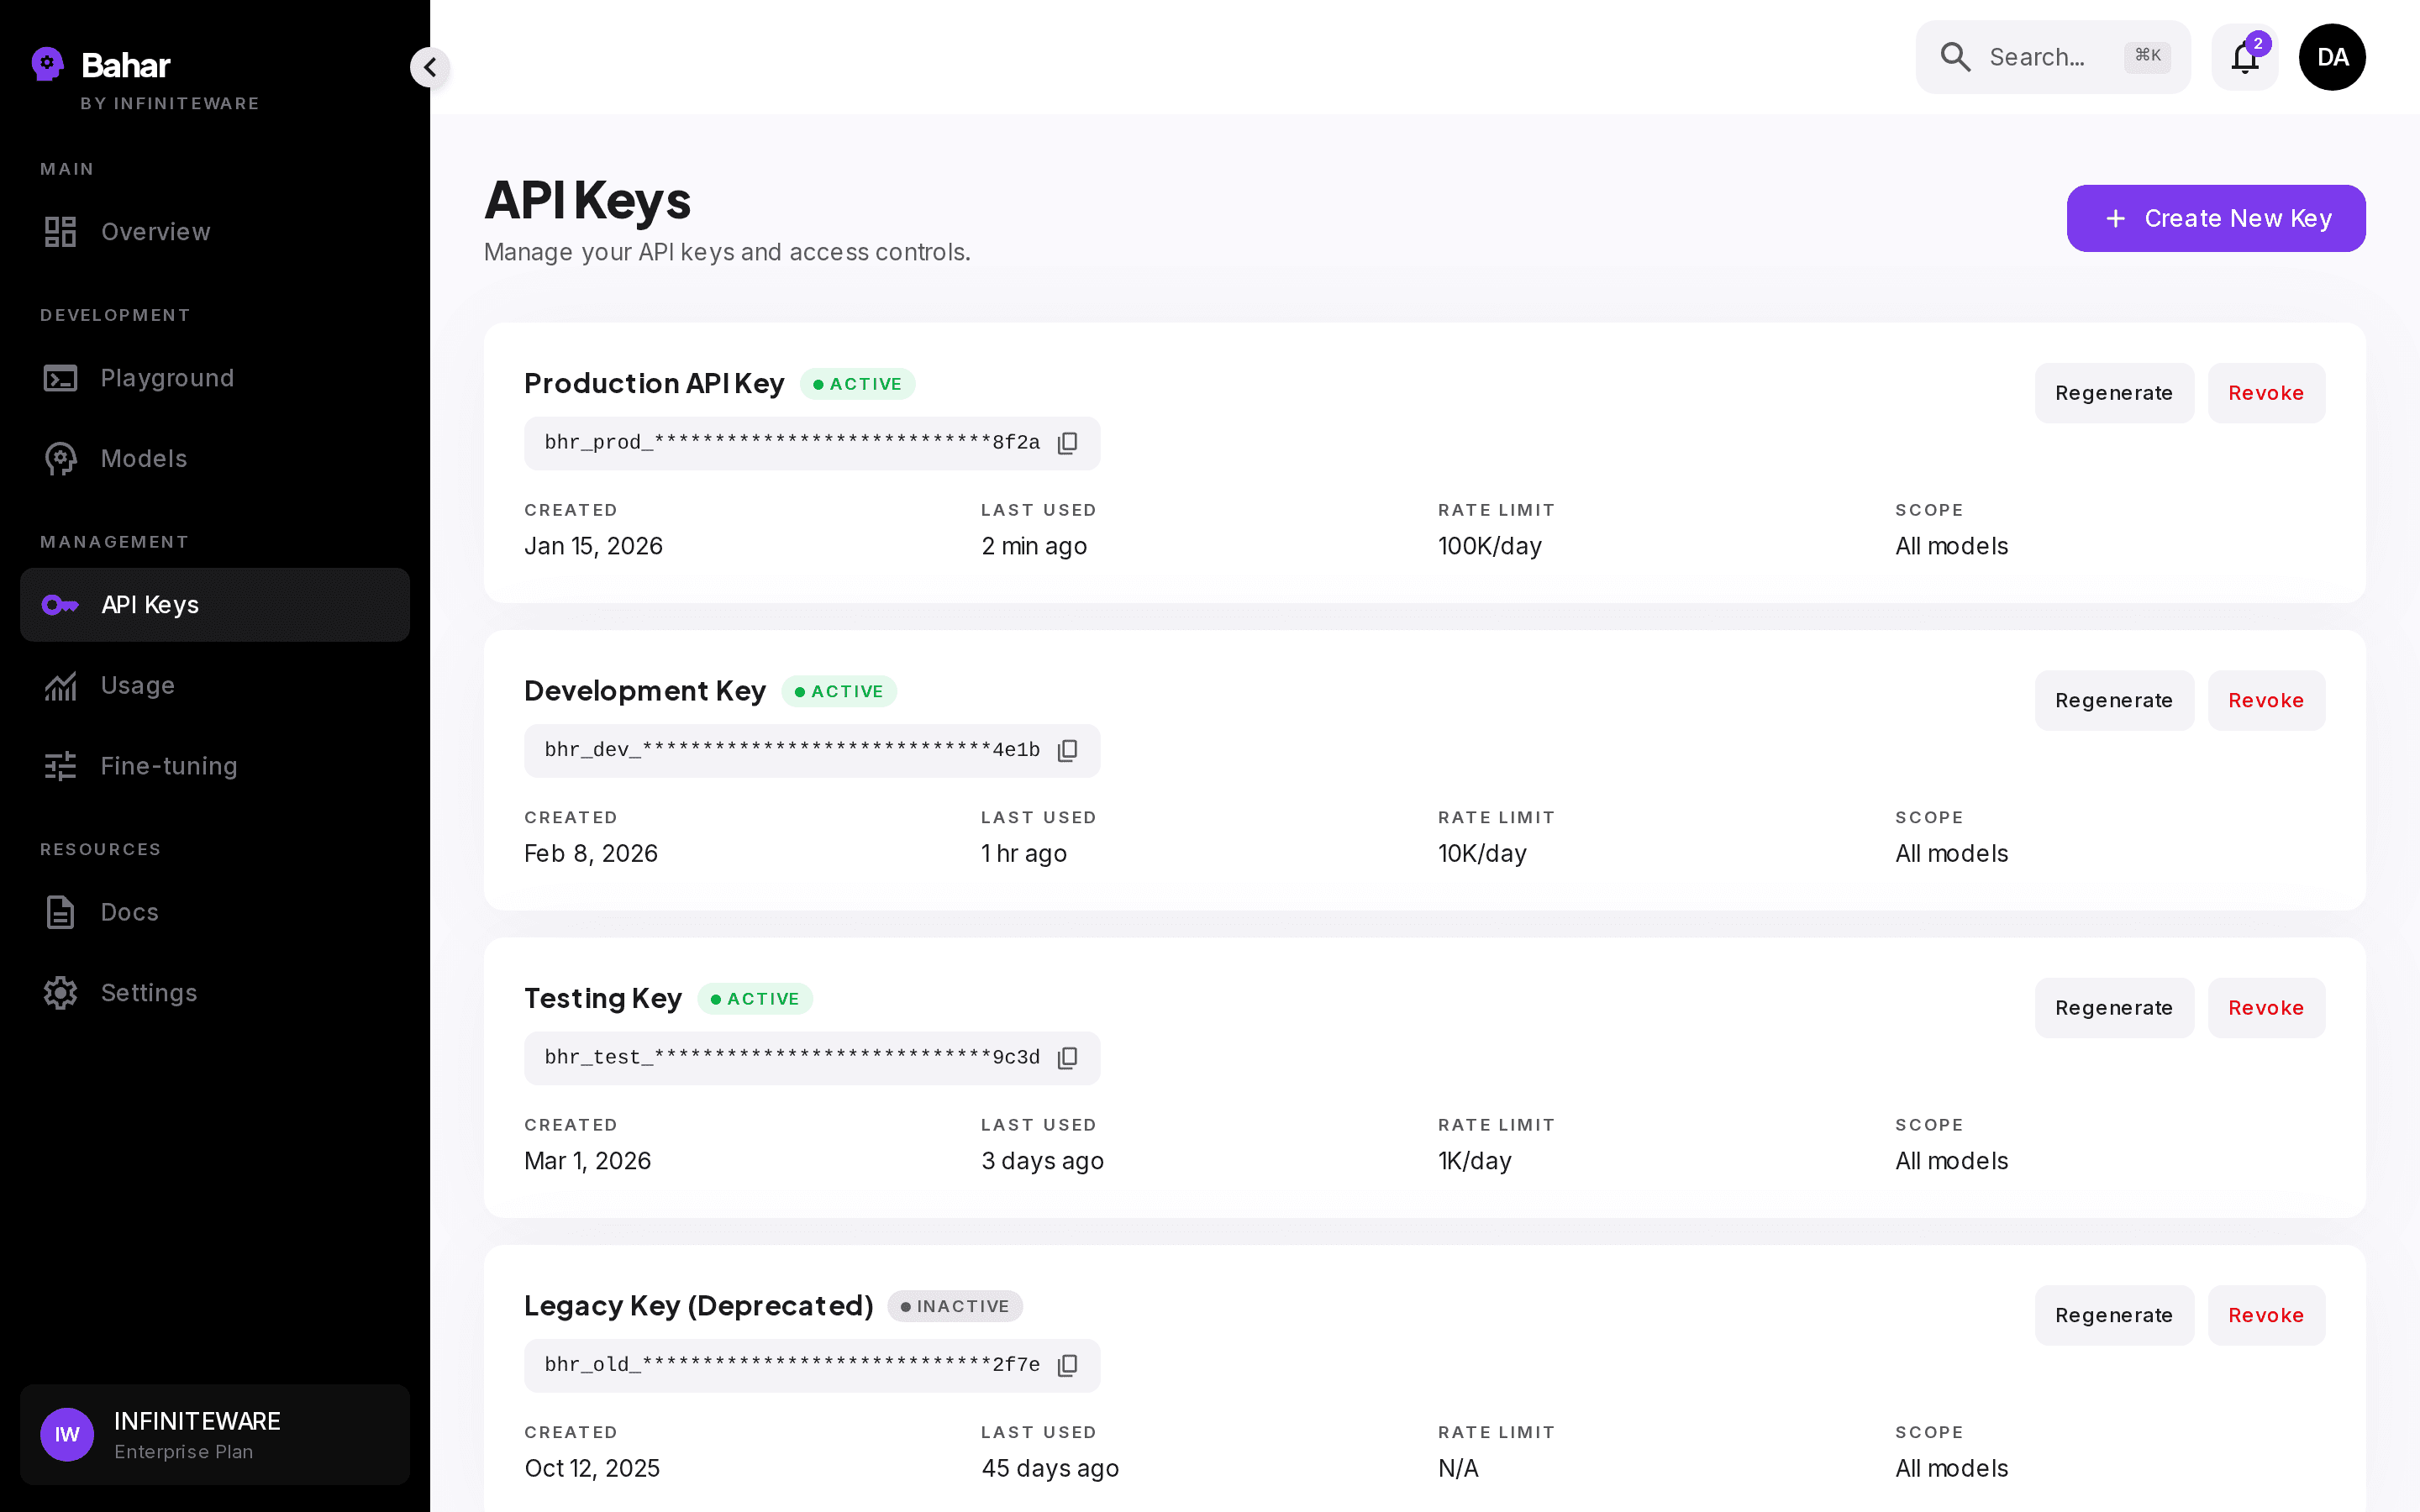The height and width of the screenshot is (1512, 2420).
Task: Open the Fine-tuning sliders icon
Action: pos(60,766)
